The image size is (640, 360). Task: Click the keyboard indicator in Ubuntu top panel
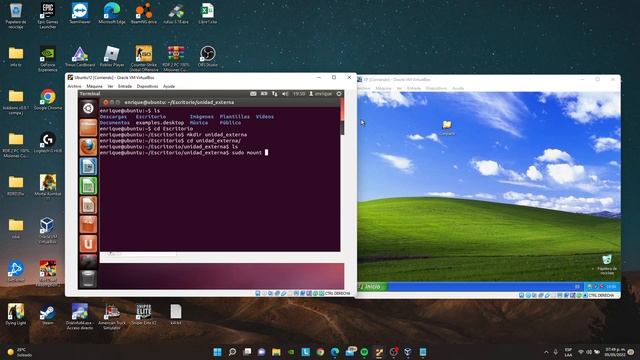click(x=253, y=94)
